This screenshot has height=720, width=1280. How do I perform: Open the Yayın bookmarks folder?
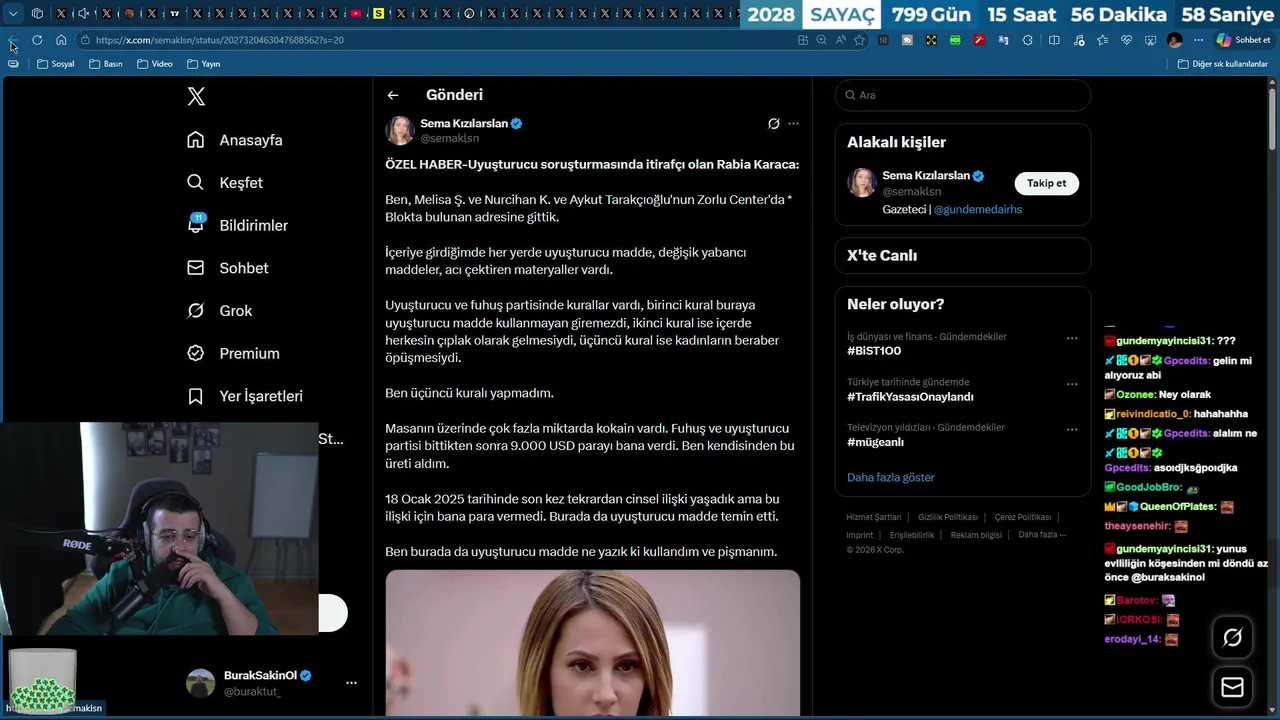coord(203,64)
